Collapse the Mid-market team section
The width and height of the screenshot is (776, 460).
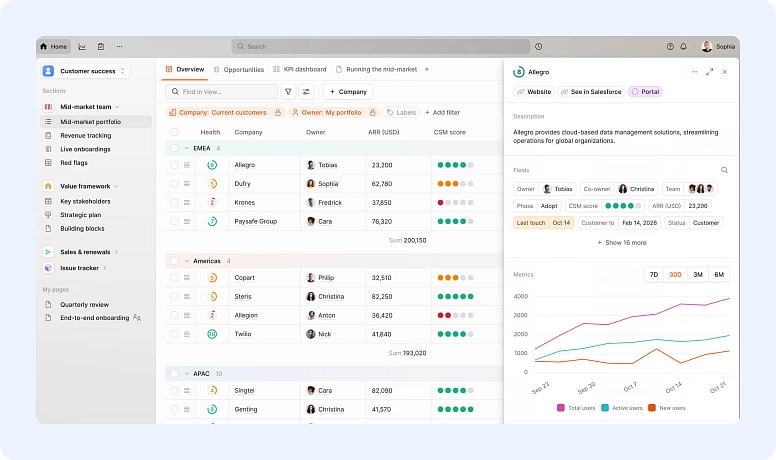(117, 106)
